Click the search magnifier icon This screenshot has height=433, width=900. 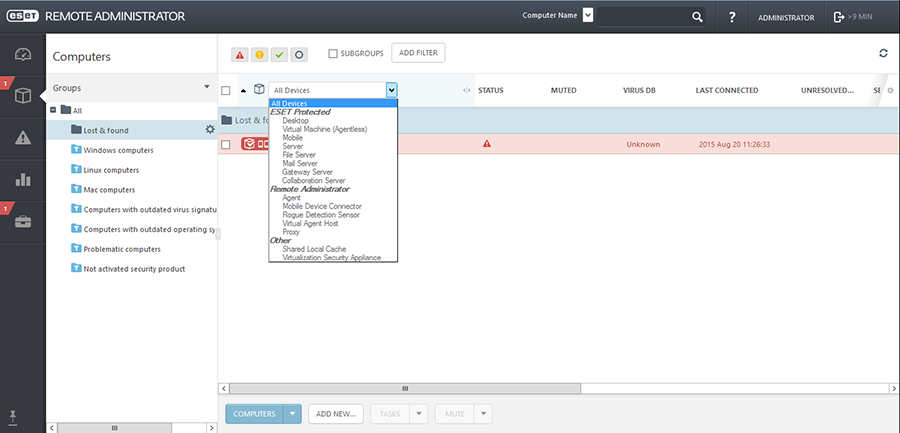tap(697, 17)
